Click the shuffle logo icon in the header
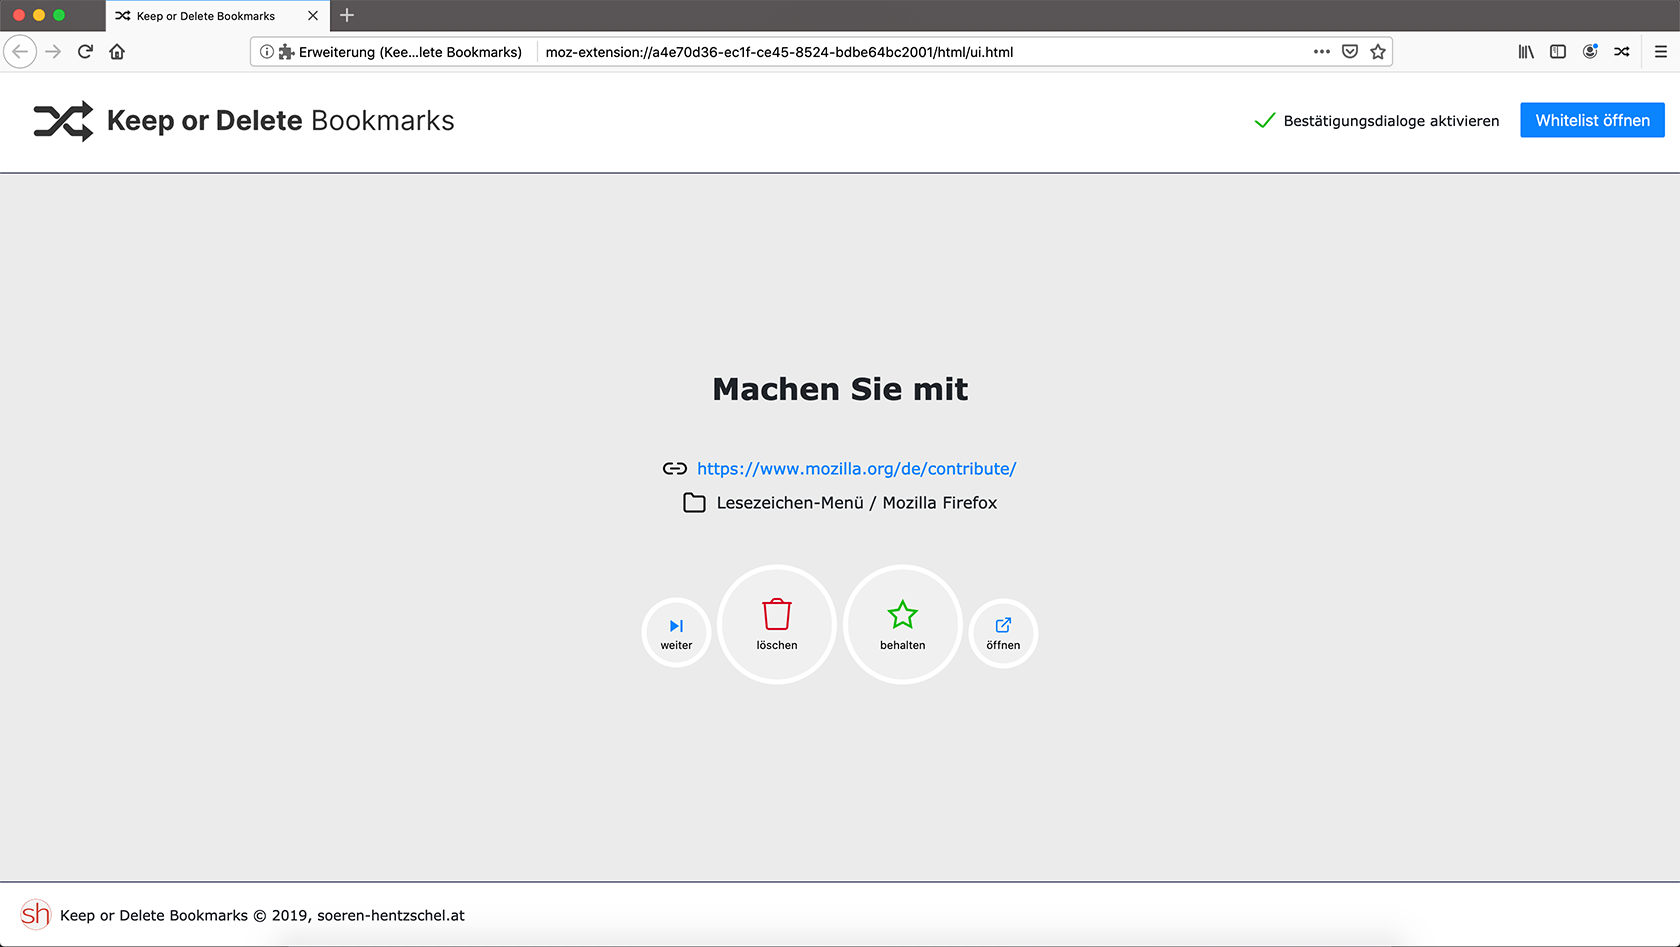Screen dimensions: 1680x947 63,121
